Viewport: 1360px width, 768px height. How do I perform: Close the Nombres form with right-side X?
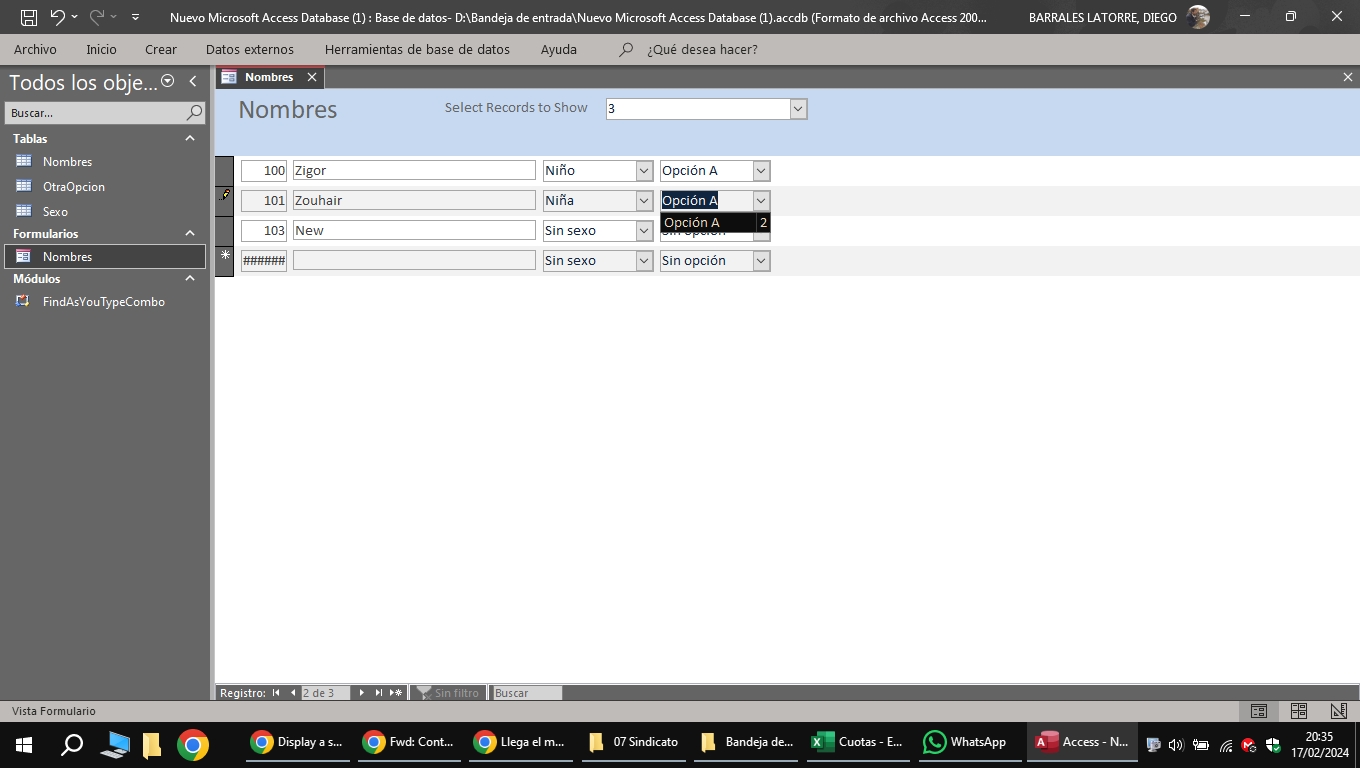point(1347,77)
